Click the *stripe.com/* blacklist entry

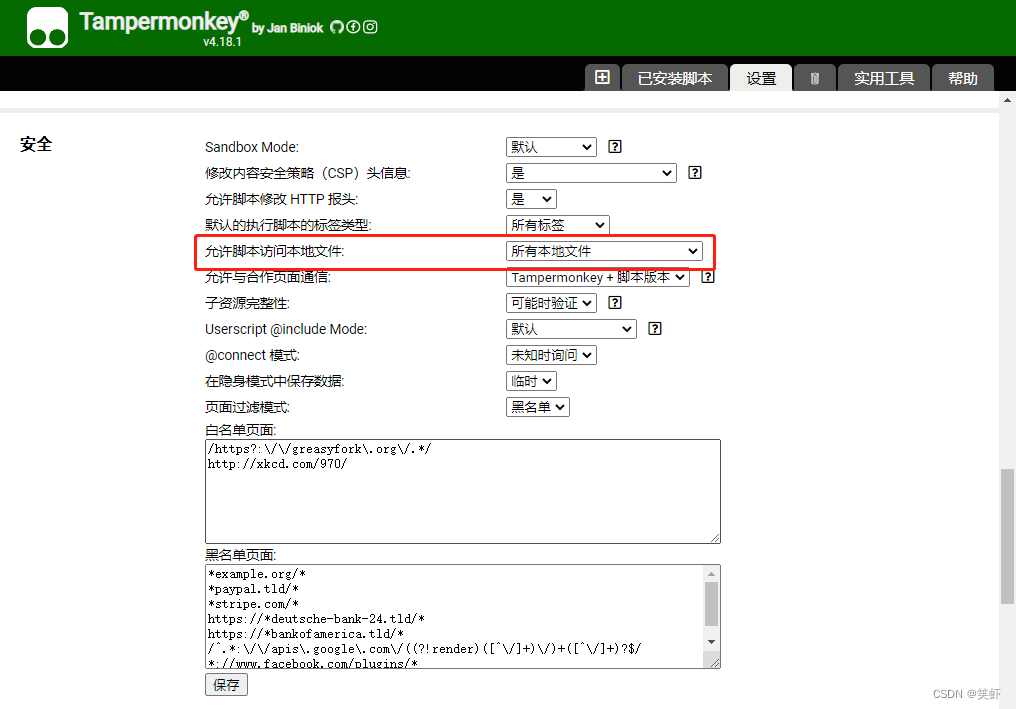[x=253, y=604]
